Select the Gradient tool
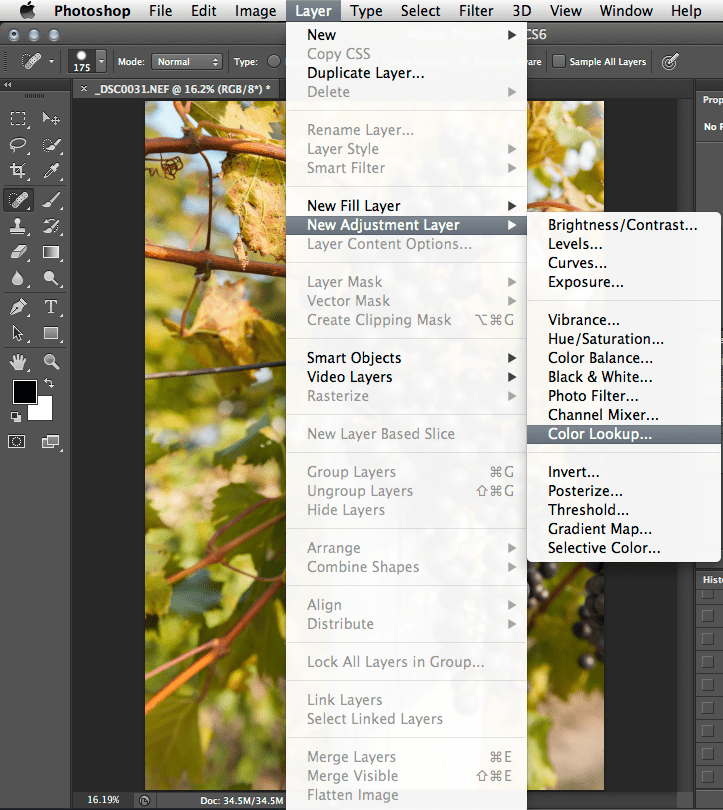Image resolution: width=723 pixels, height=810 pixels. 51,252
